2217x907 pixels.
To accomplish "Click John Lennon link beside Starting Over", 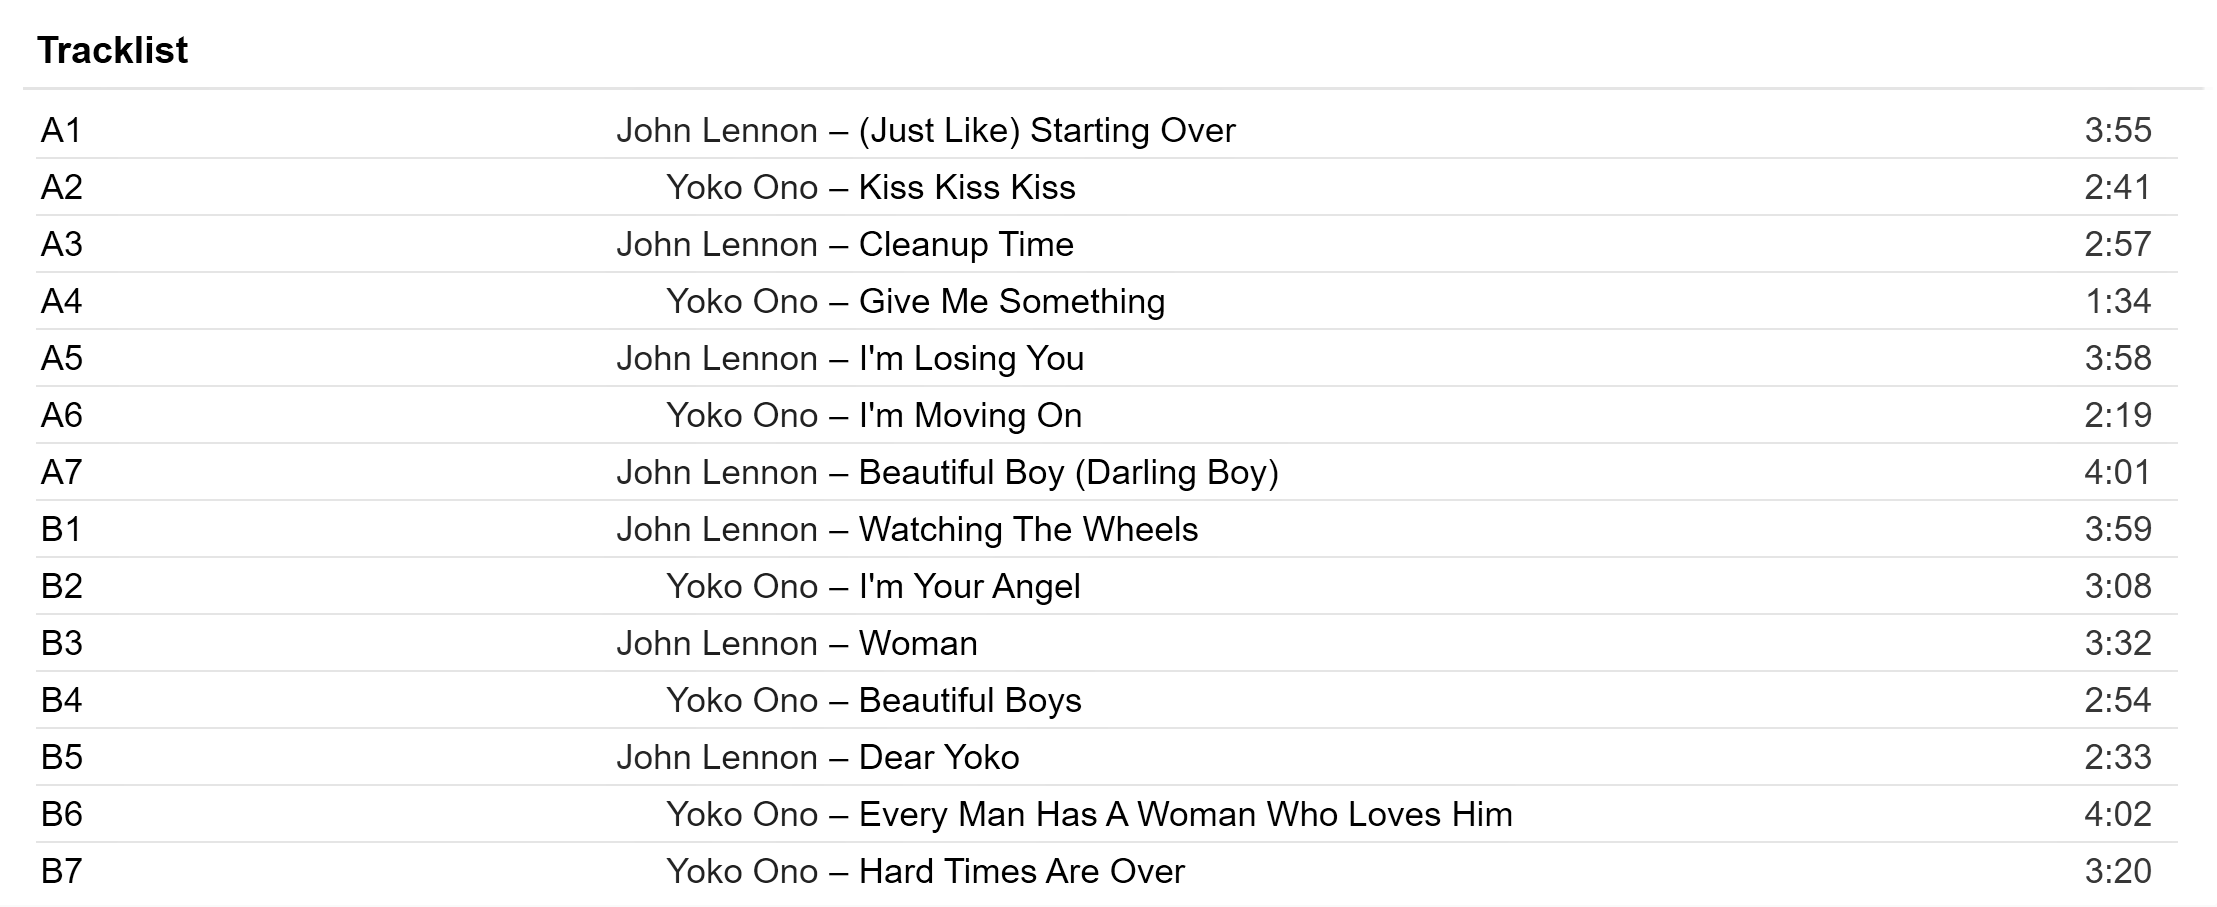I will click(x=716, y=131).
